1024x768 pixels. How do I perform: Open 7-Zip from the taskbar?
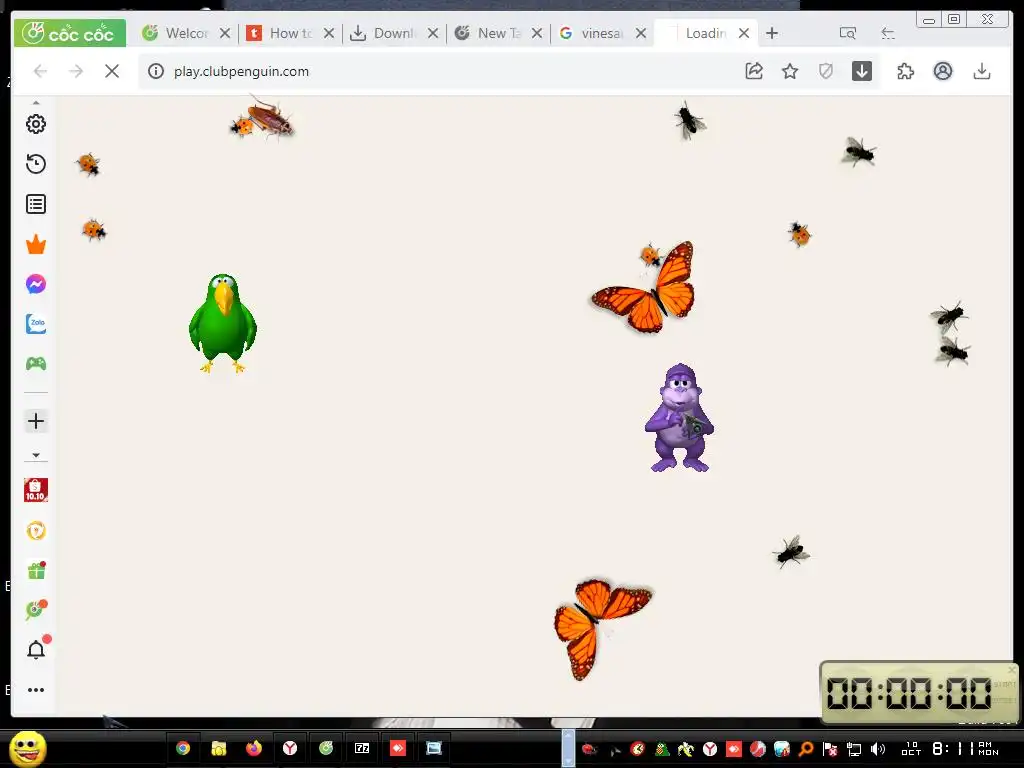(x=362, y=748)
